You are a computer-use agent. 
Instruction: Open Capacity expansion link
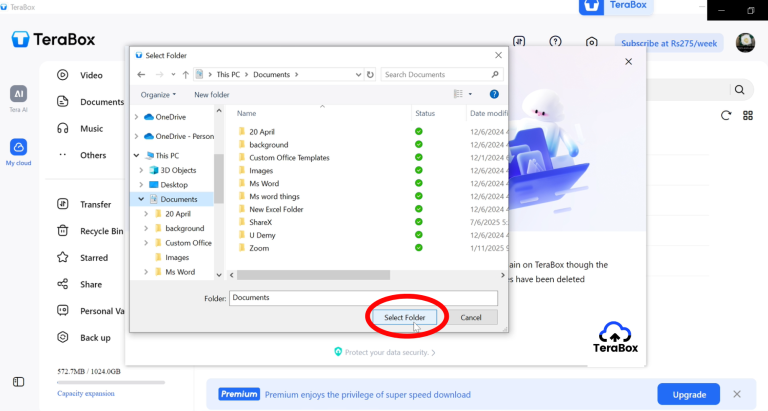(x=86, y=393)
